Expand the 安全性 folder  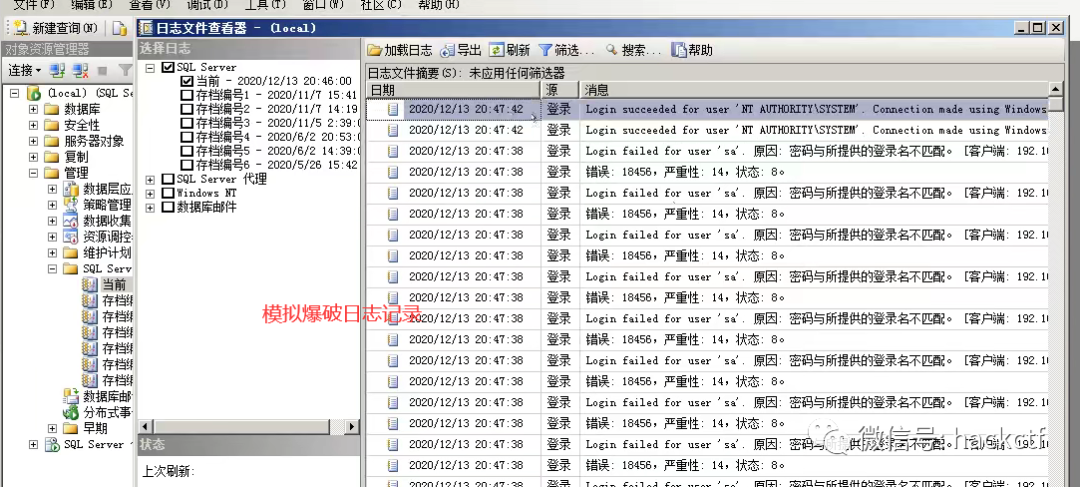pos(33,125)
